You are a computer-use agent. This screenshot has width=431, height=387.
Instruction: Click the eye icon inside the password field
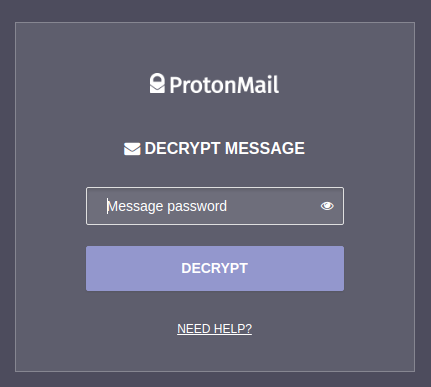[x=327, y=206]
